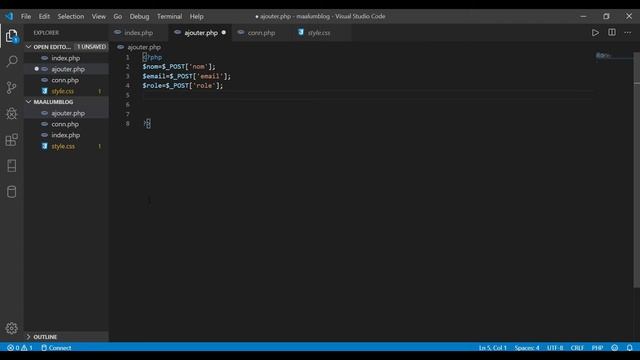The width and height of the screenshot is (640, 360).
Task: Open the Search view in activity bar
Action: (x=12, y=62)
